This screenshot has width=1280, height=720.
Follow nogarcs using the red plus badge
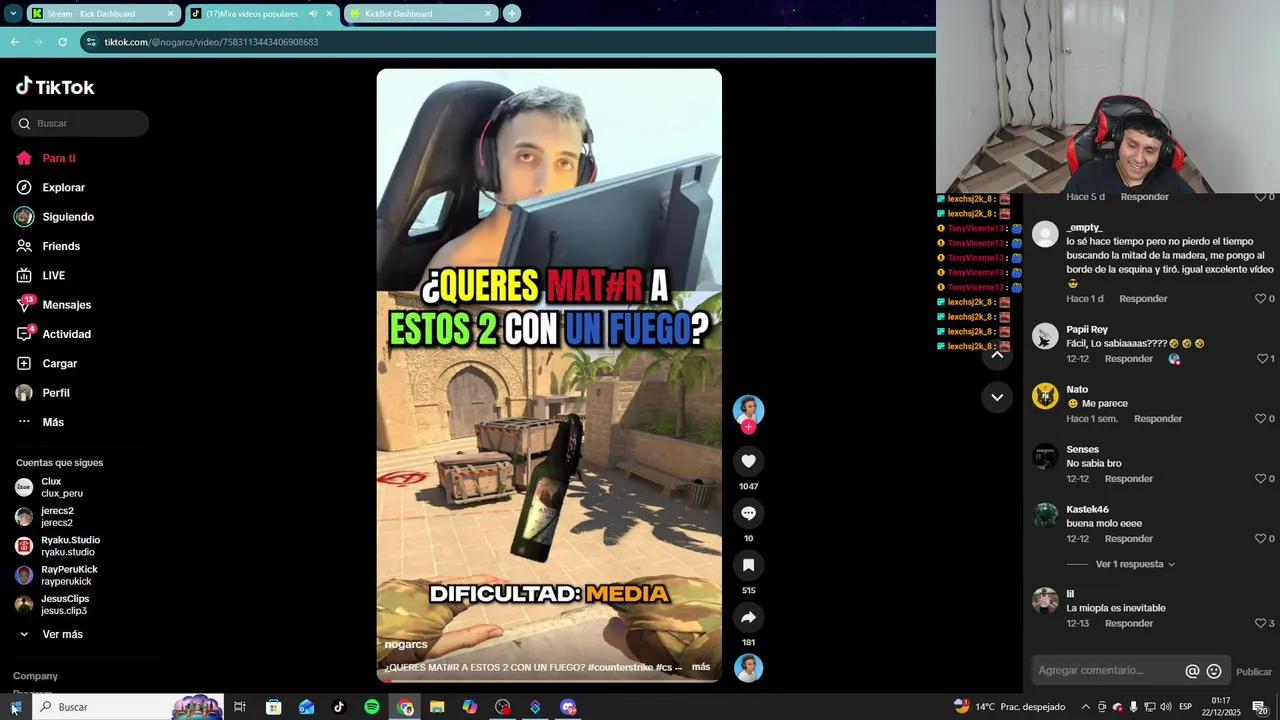pos(748,427)
